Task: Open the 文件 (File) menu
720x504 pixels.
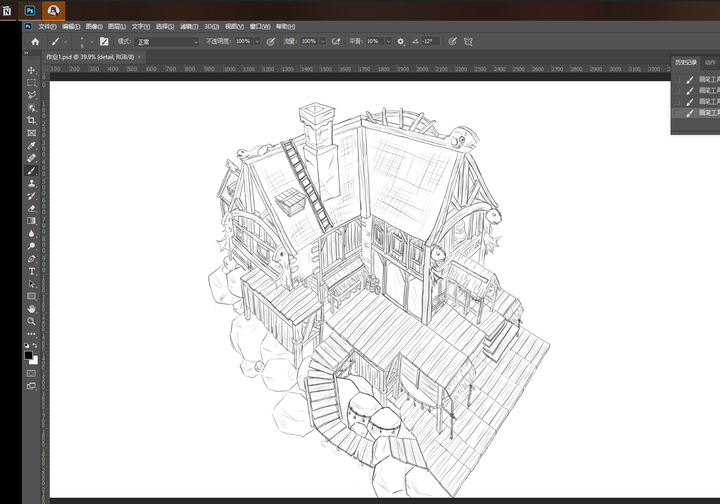Action: (x=47, y=26)
